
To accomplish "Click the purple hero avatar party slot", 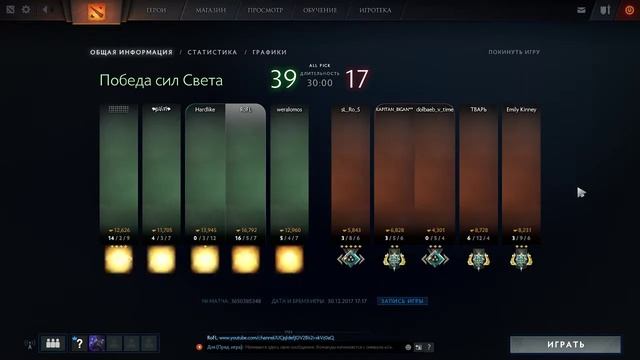I will click(97, 343).
